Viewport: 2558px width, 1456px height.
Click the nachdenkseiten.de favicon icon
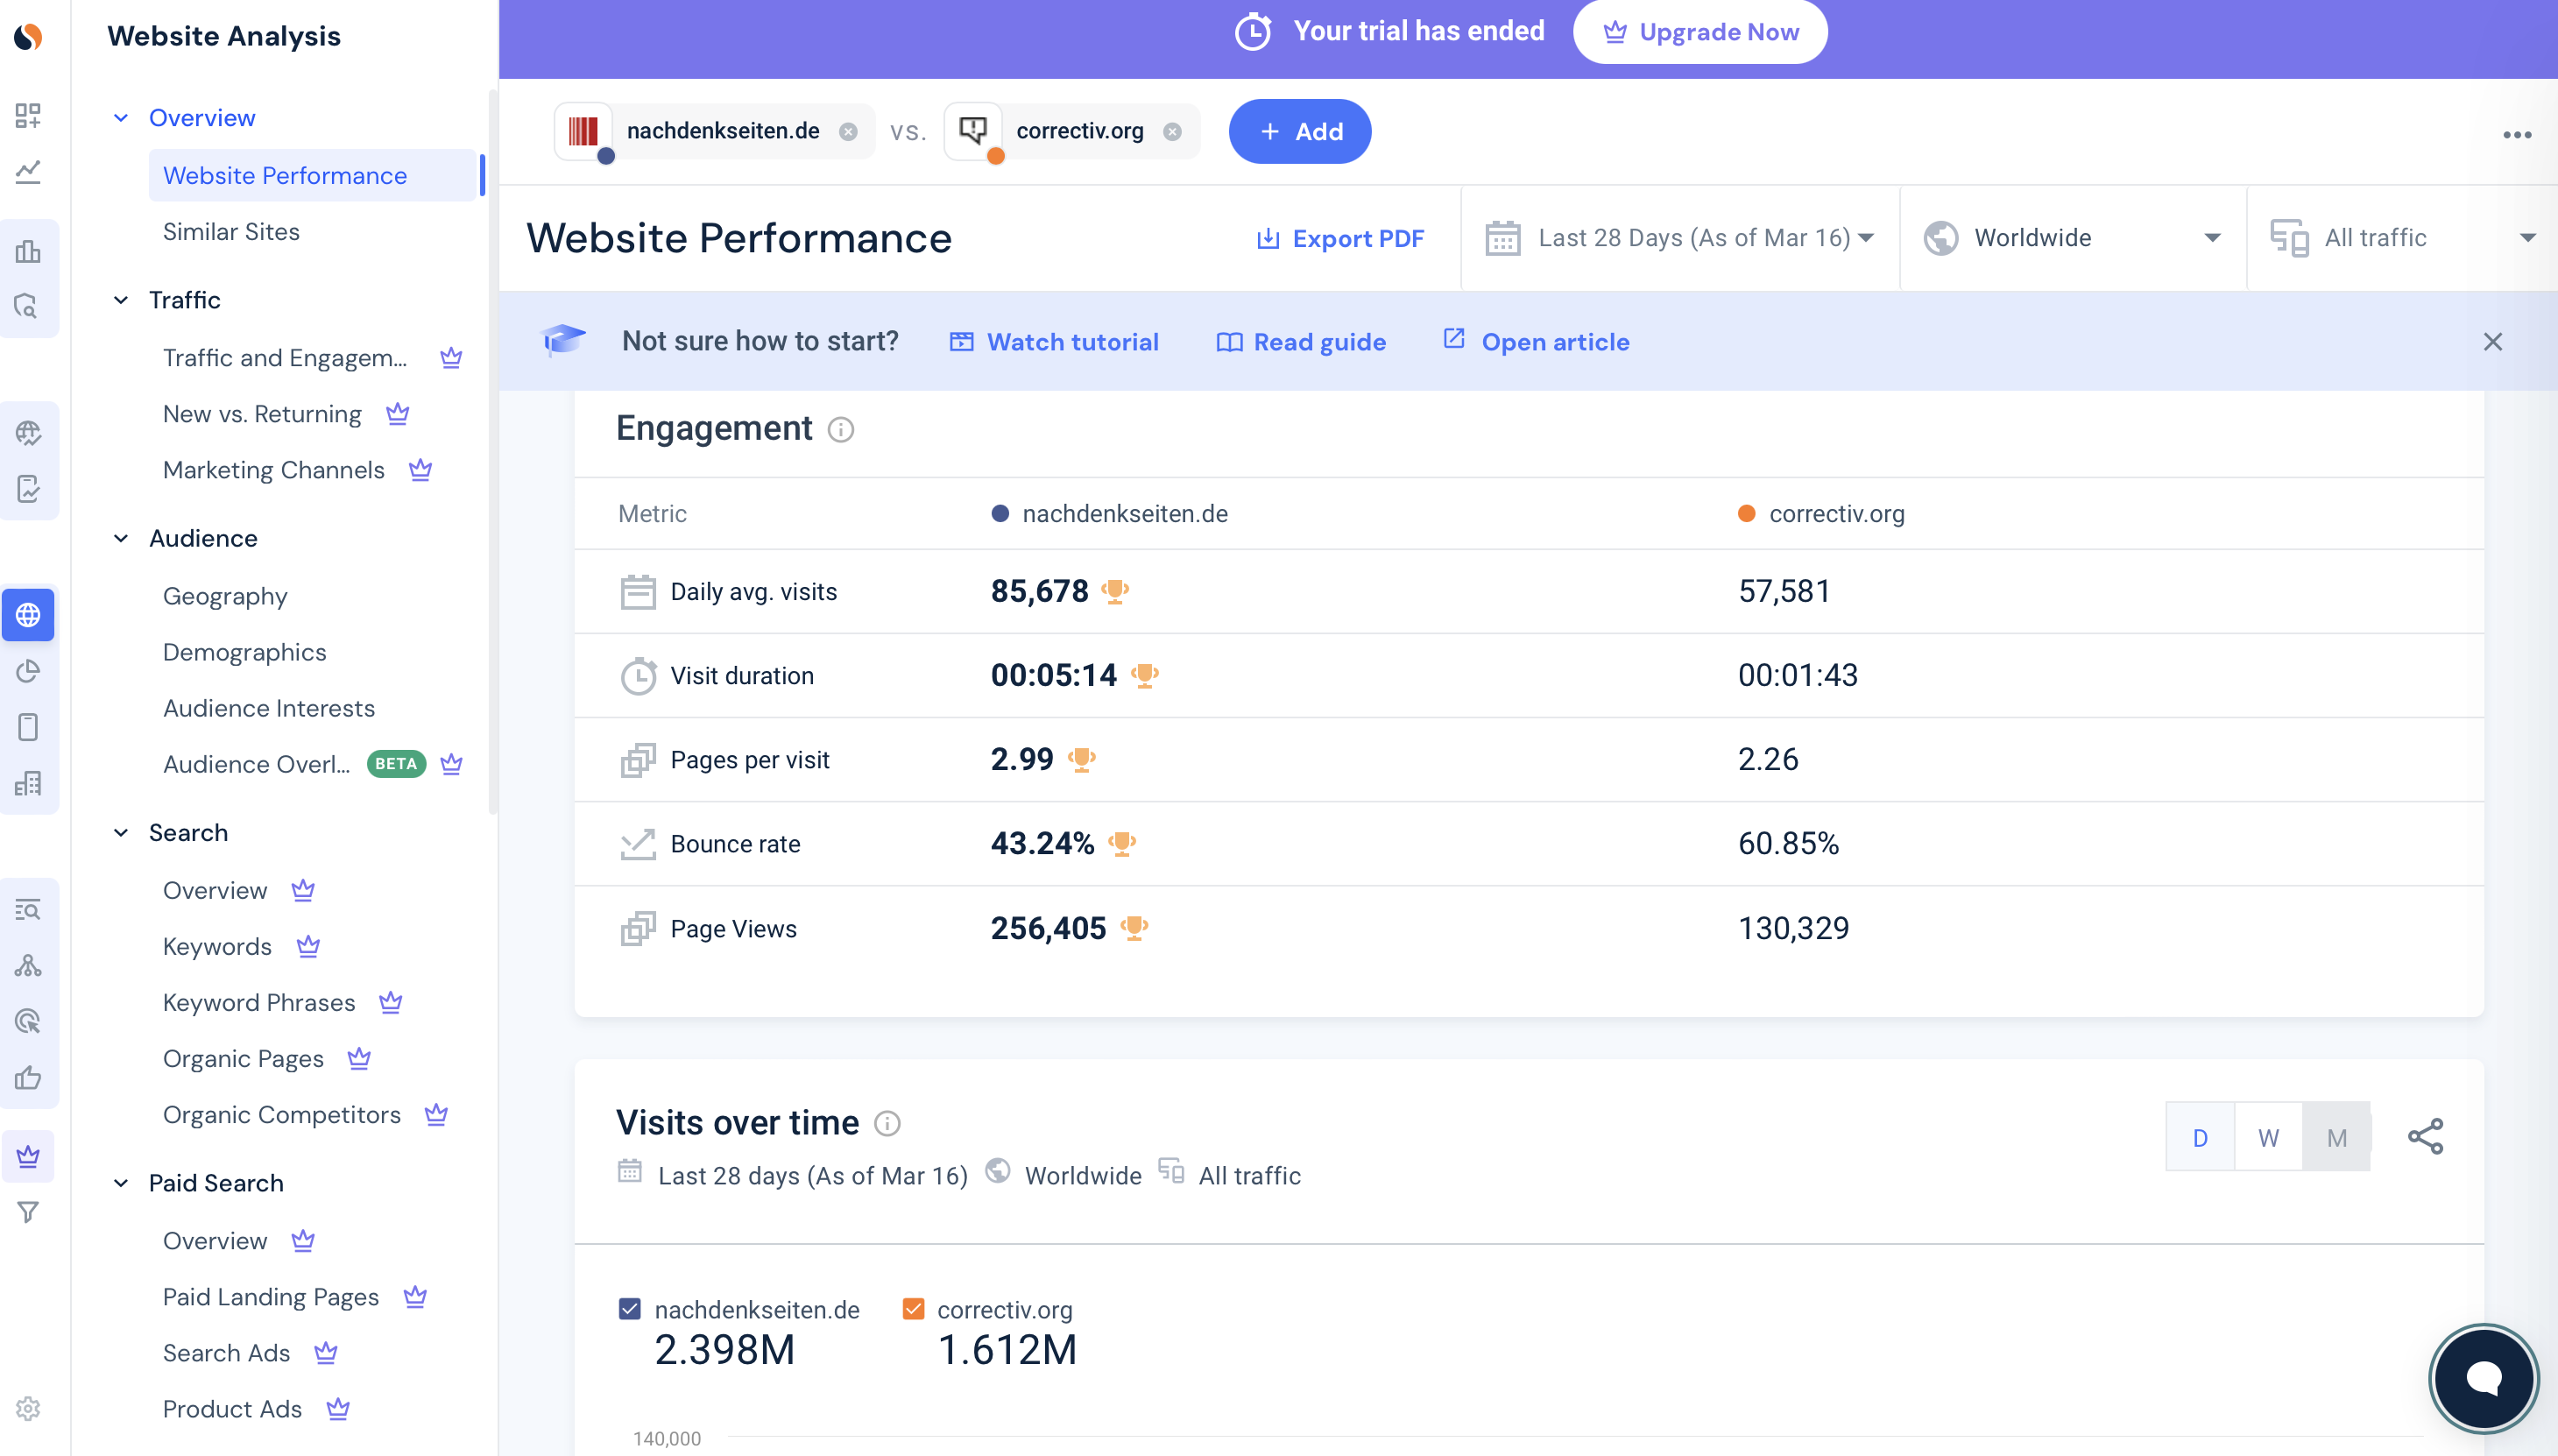point(583,131)
